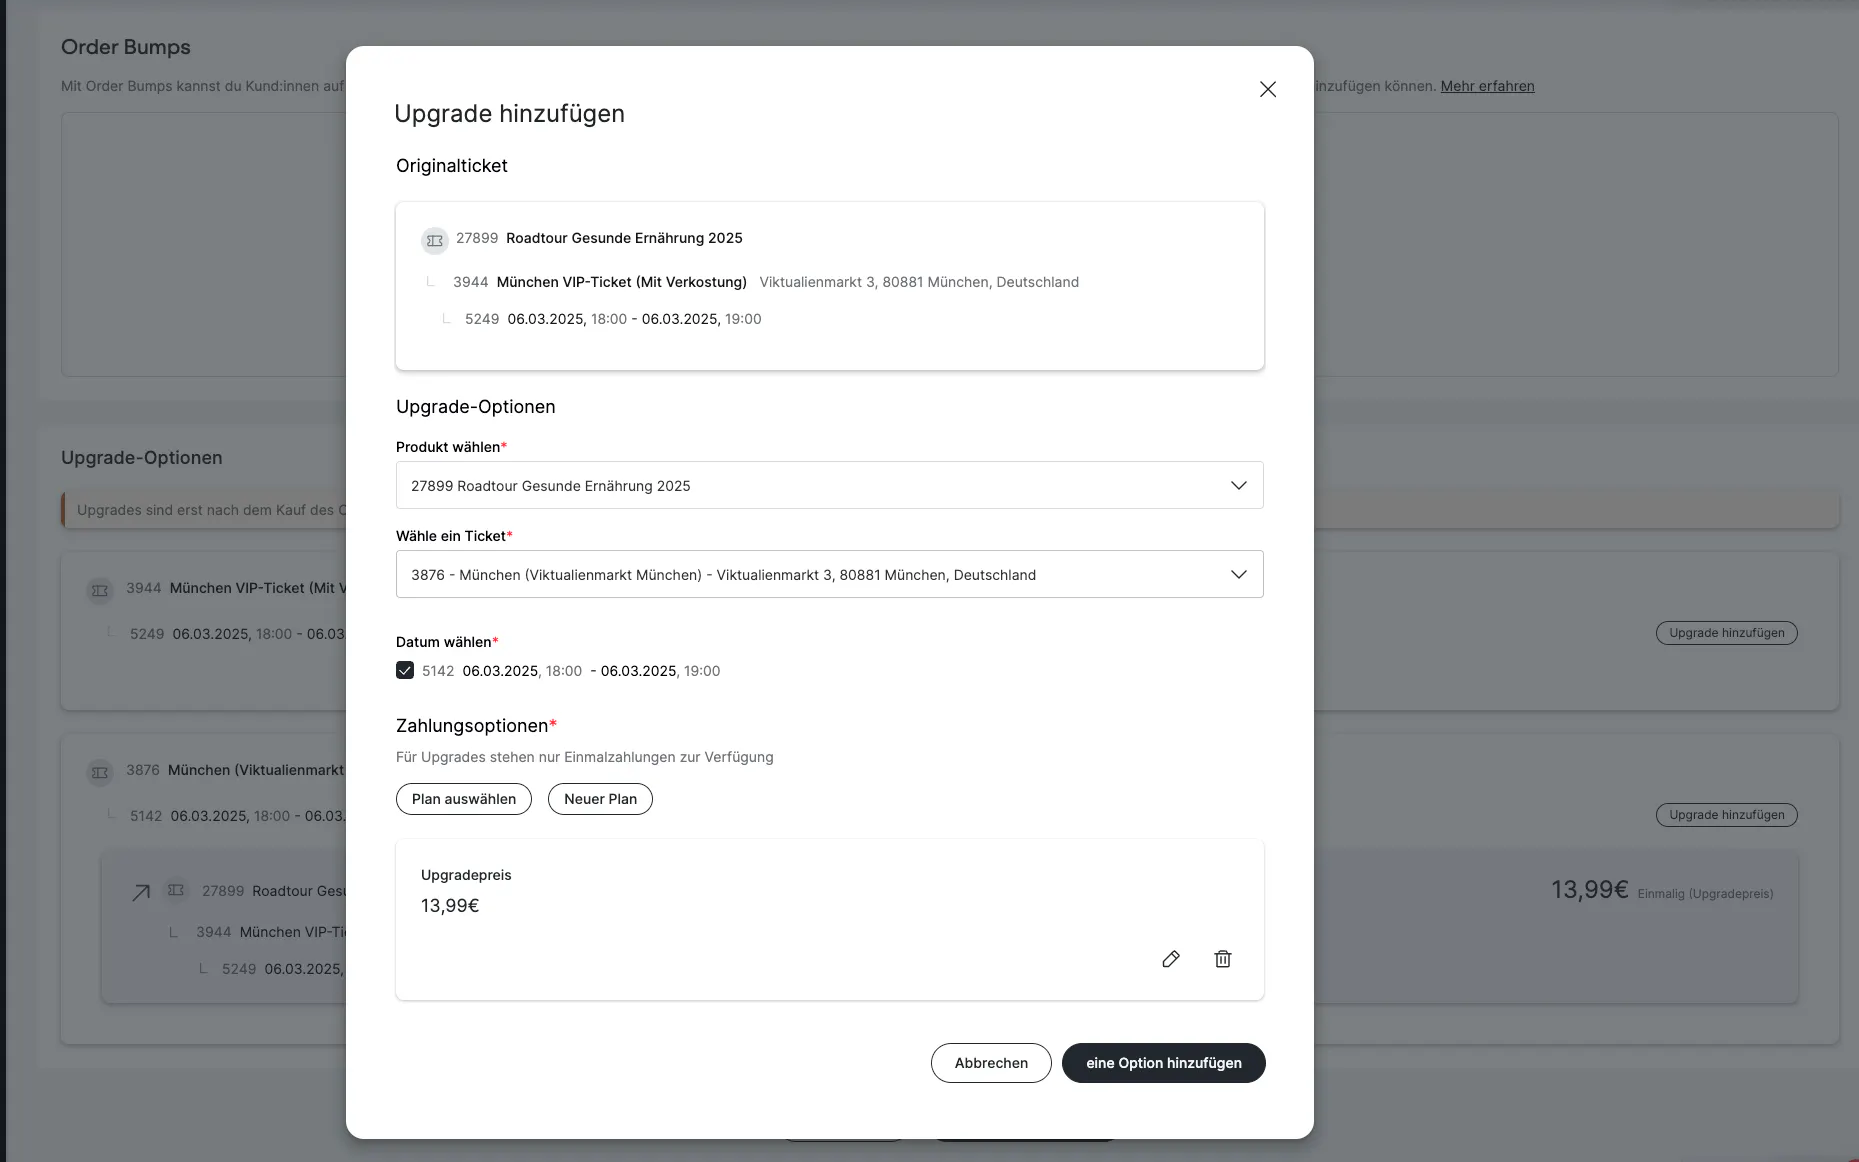Click Upgrade hinzufügen for the 3944 ticket
1859x1162 pixels.
click(1726, 633)
